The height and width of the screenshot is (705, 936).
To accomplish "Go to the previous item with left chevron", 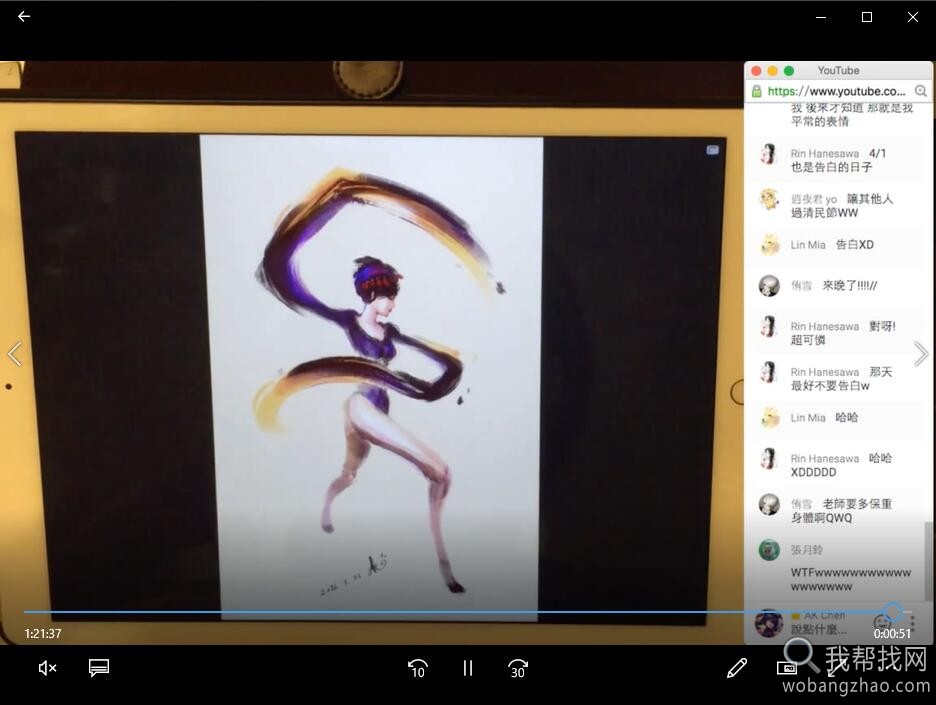I will tap(15, 354).
